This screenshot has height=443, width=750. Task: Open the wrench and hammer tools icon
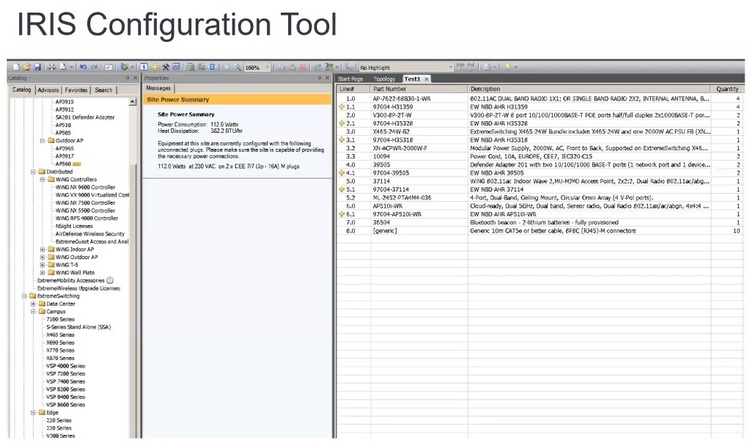(x=165, y=67)
